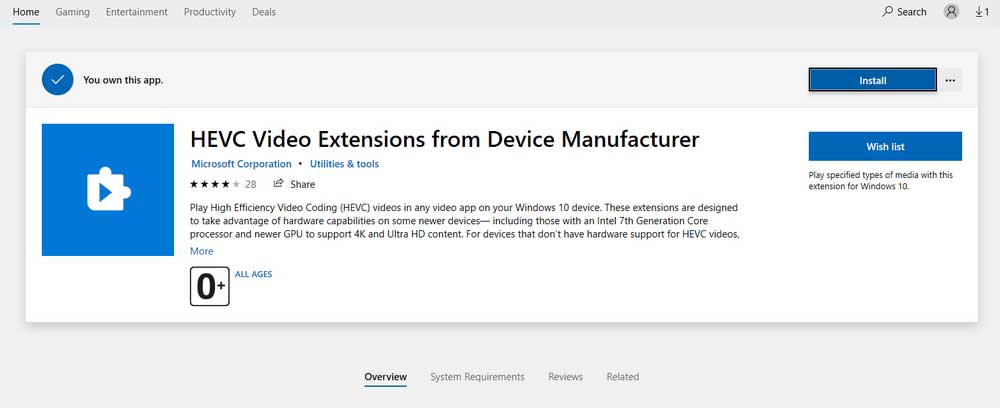Click the ALL AGES rating link
The image size is (1000, 408).
coord(254,274)
